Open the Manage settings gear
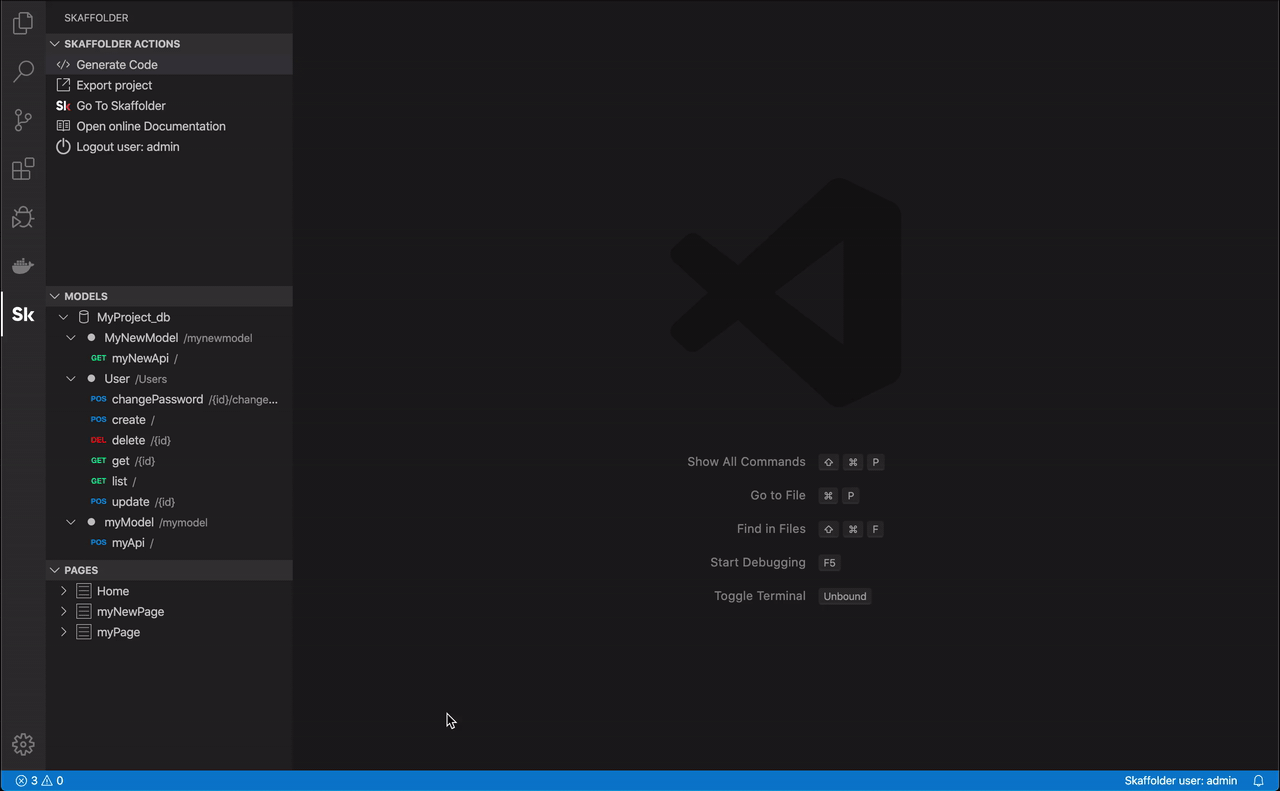Image resolution: width=1280 pixels, height=791 pixels. (22, 744)
